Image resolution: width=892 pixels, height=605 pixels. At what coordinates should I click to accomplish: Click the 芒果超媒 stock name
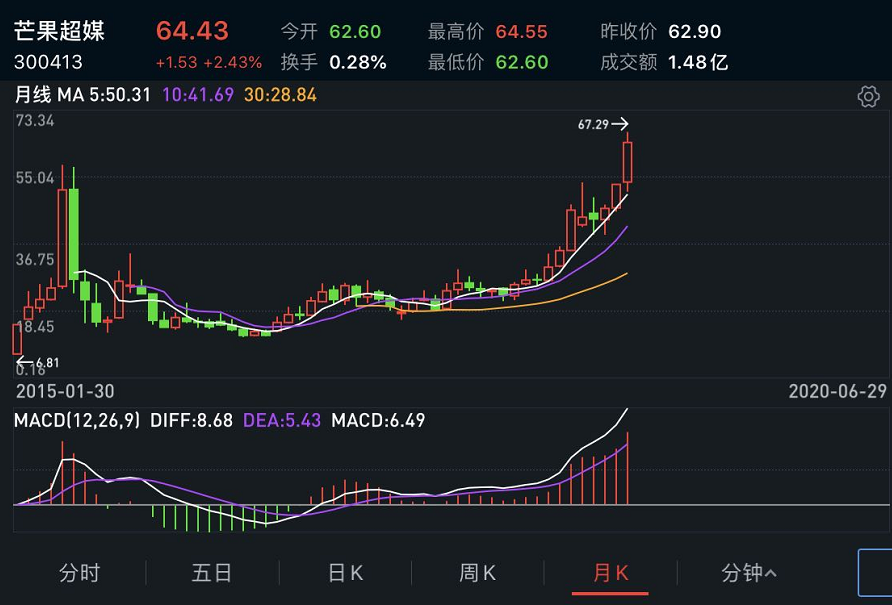[59, 31]
